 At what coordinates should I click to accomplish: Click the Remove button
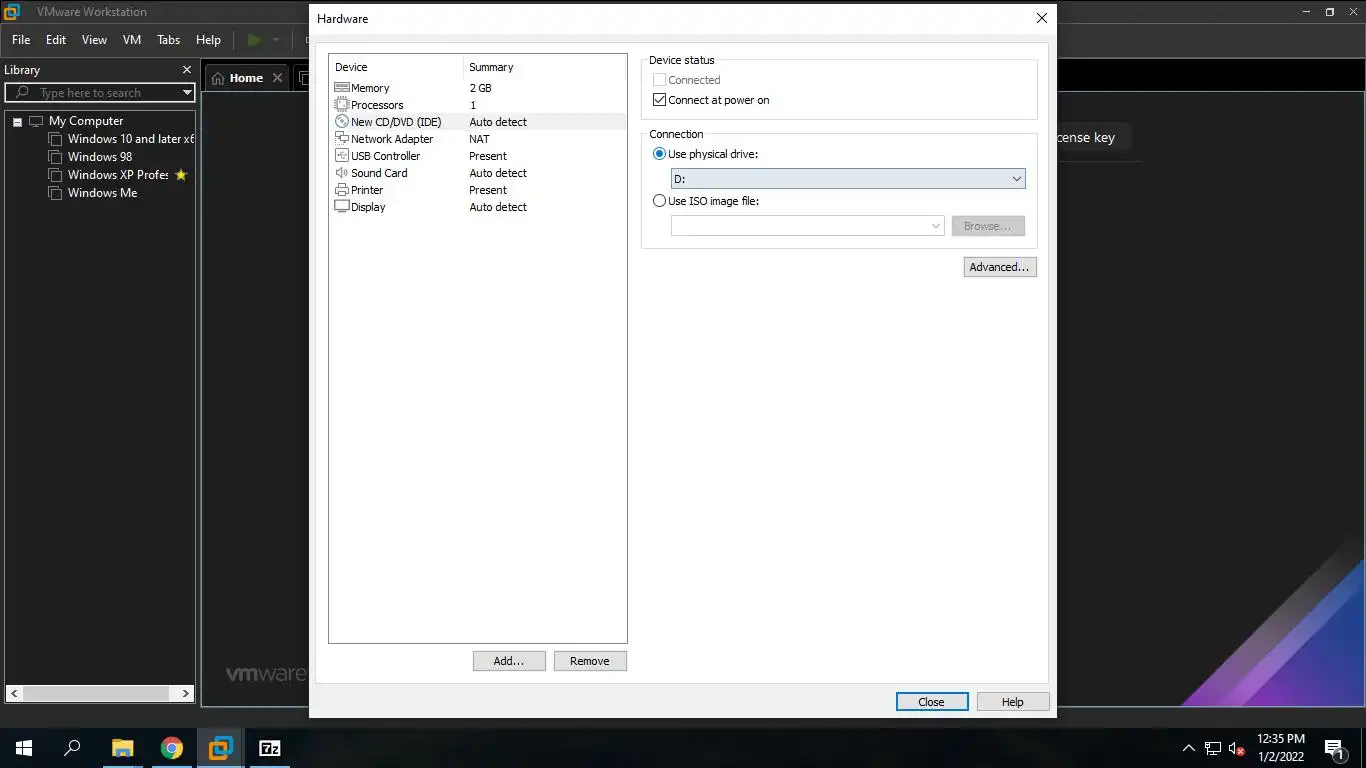pyautogui.click(x=590, y=661)
